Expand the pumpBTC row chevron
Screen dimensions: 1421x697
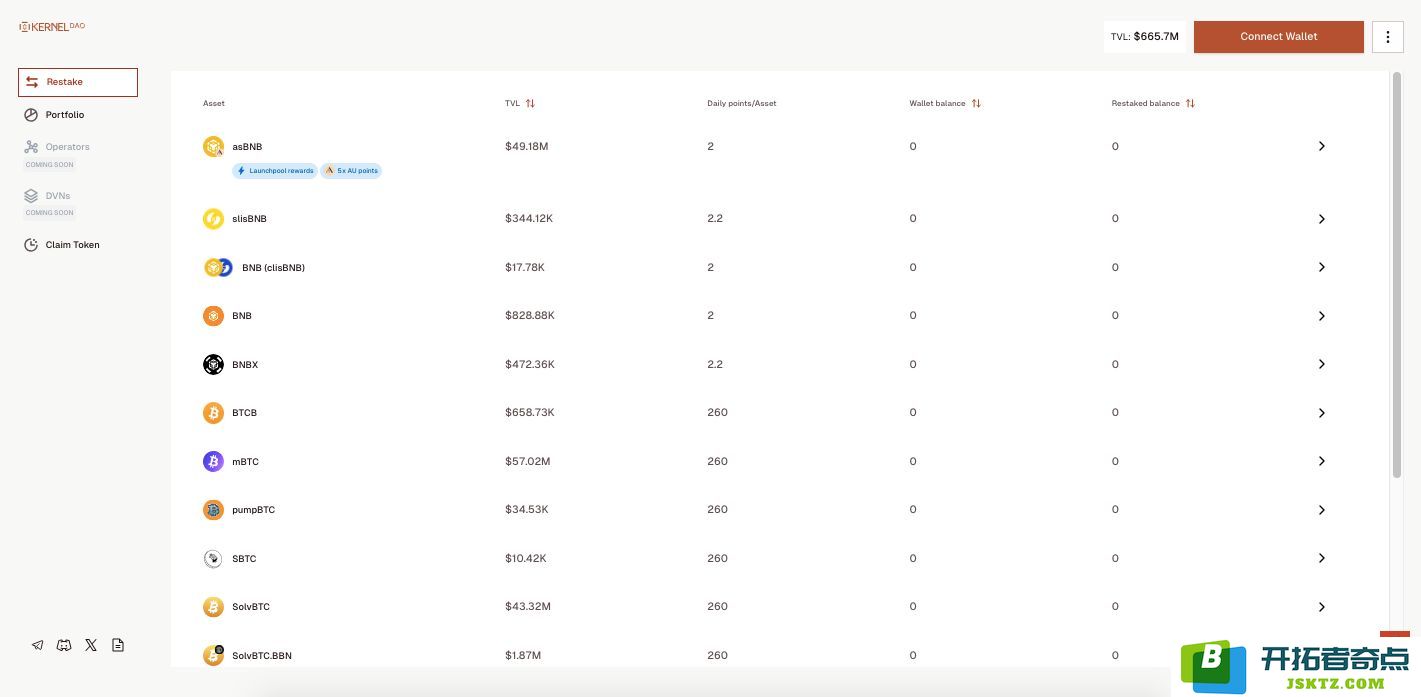[x=1321, y=510]
